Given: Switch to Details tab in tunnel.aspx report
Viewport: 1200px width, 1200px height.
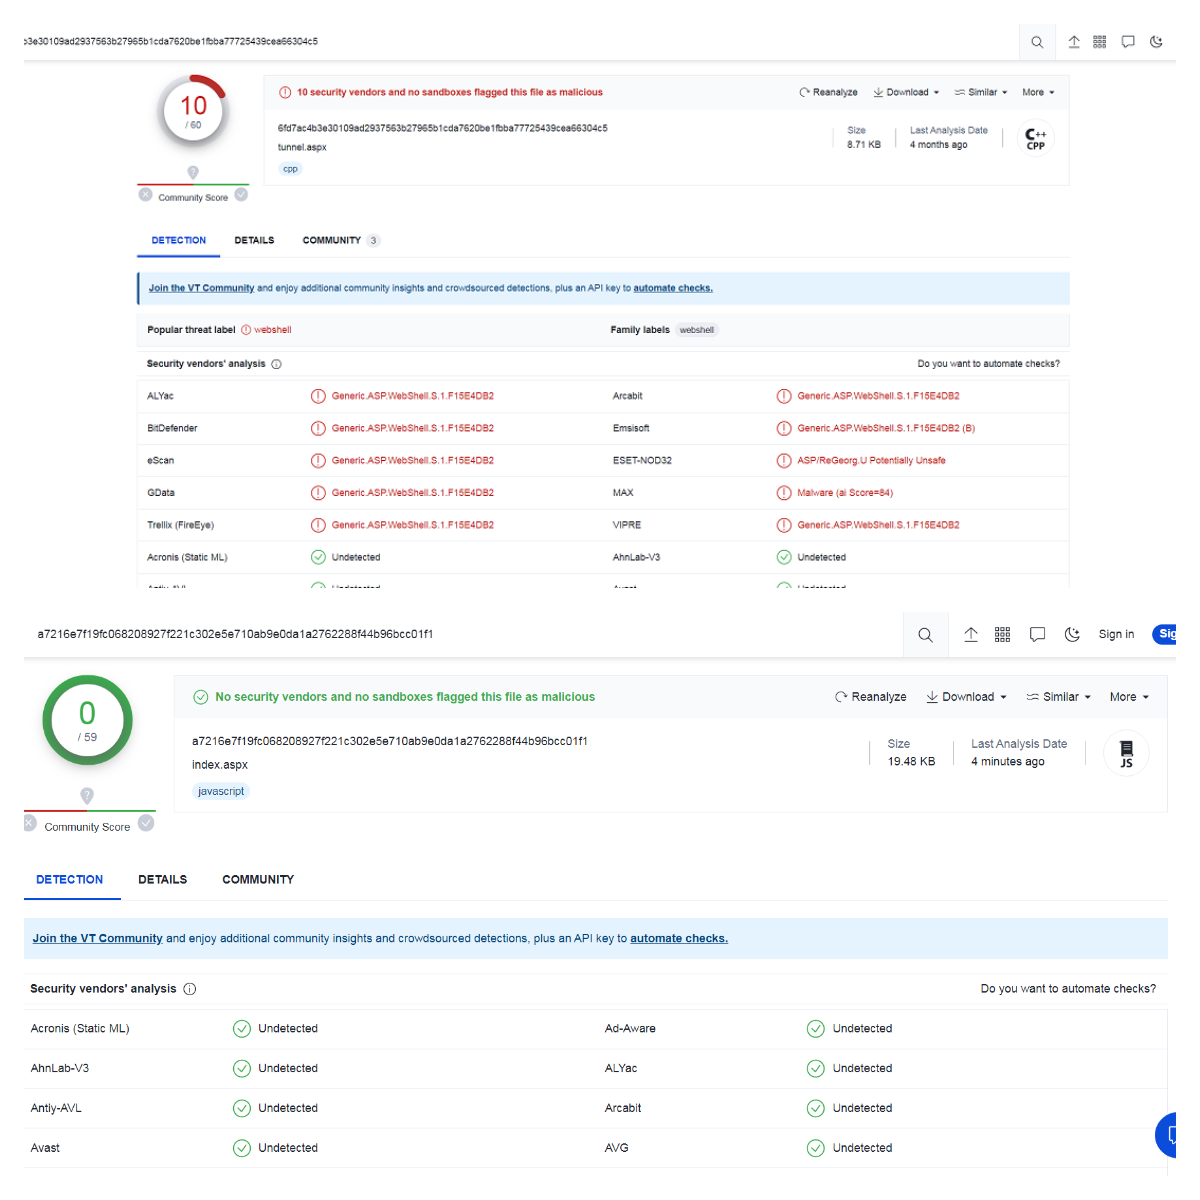Looking at the screenshot, I should coord(254,241).
